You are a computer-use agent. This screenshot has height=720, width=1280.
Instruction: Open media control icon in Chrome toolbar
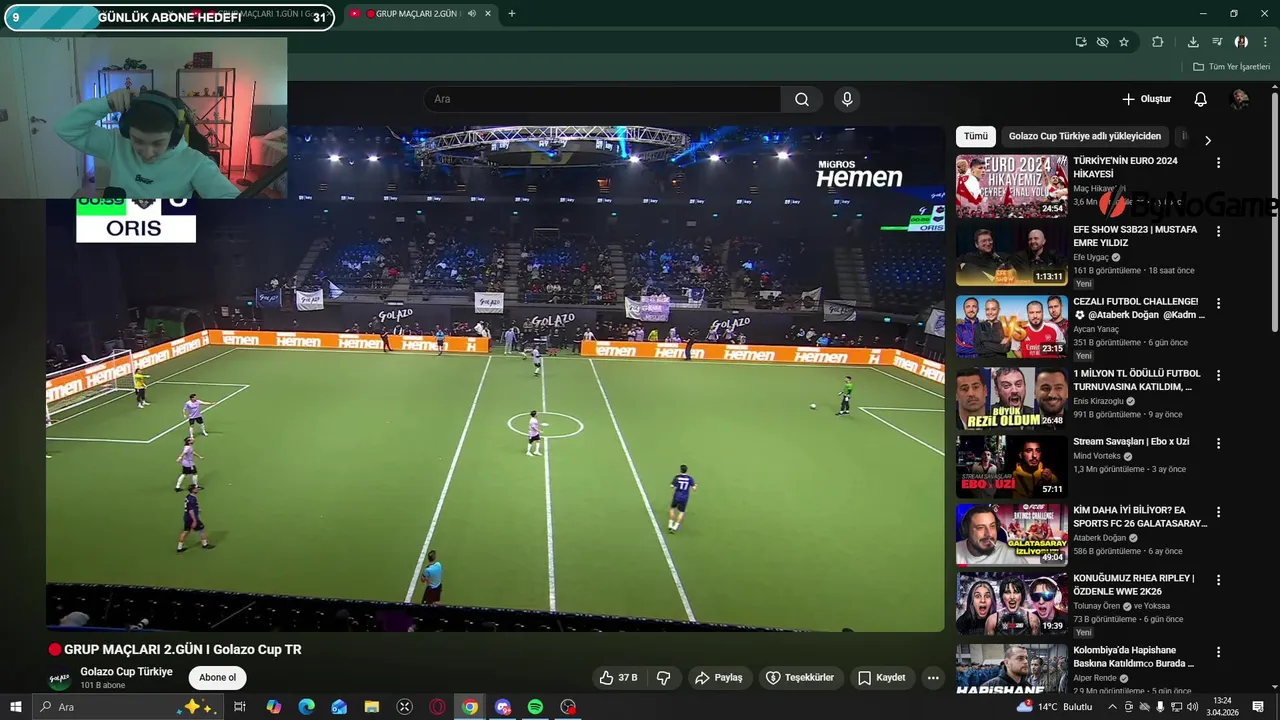click(x=1217, y=42)
